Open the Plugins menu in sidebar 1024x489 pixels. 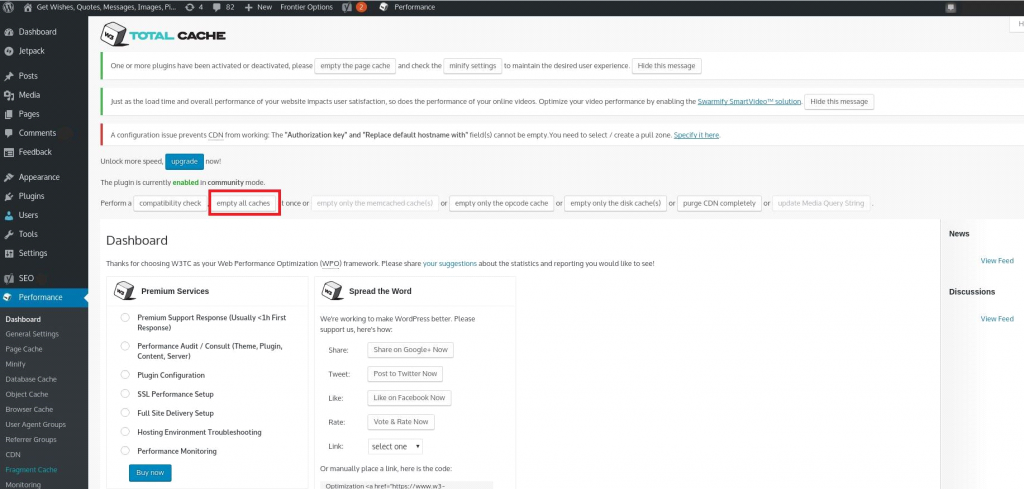(31, 196)
